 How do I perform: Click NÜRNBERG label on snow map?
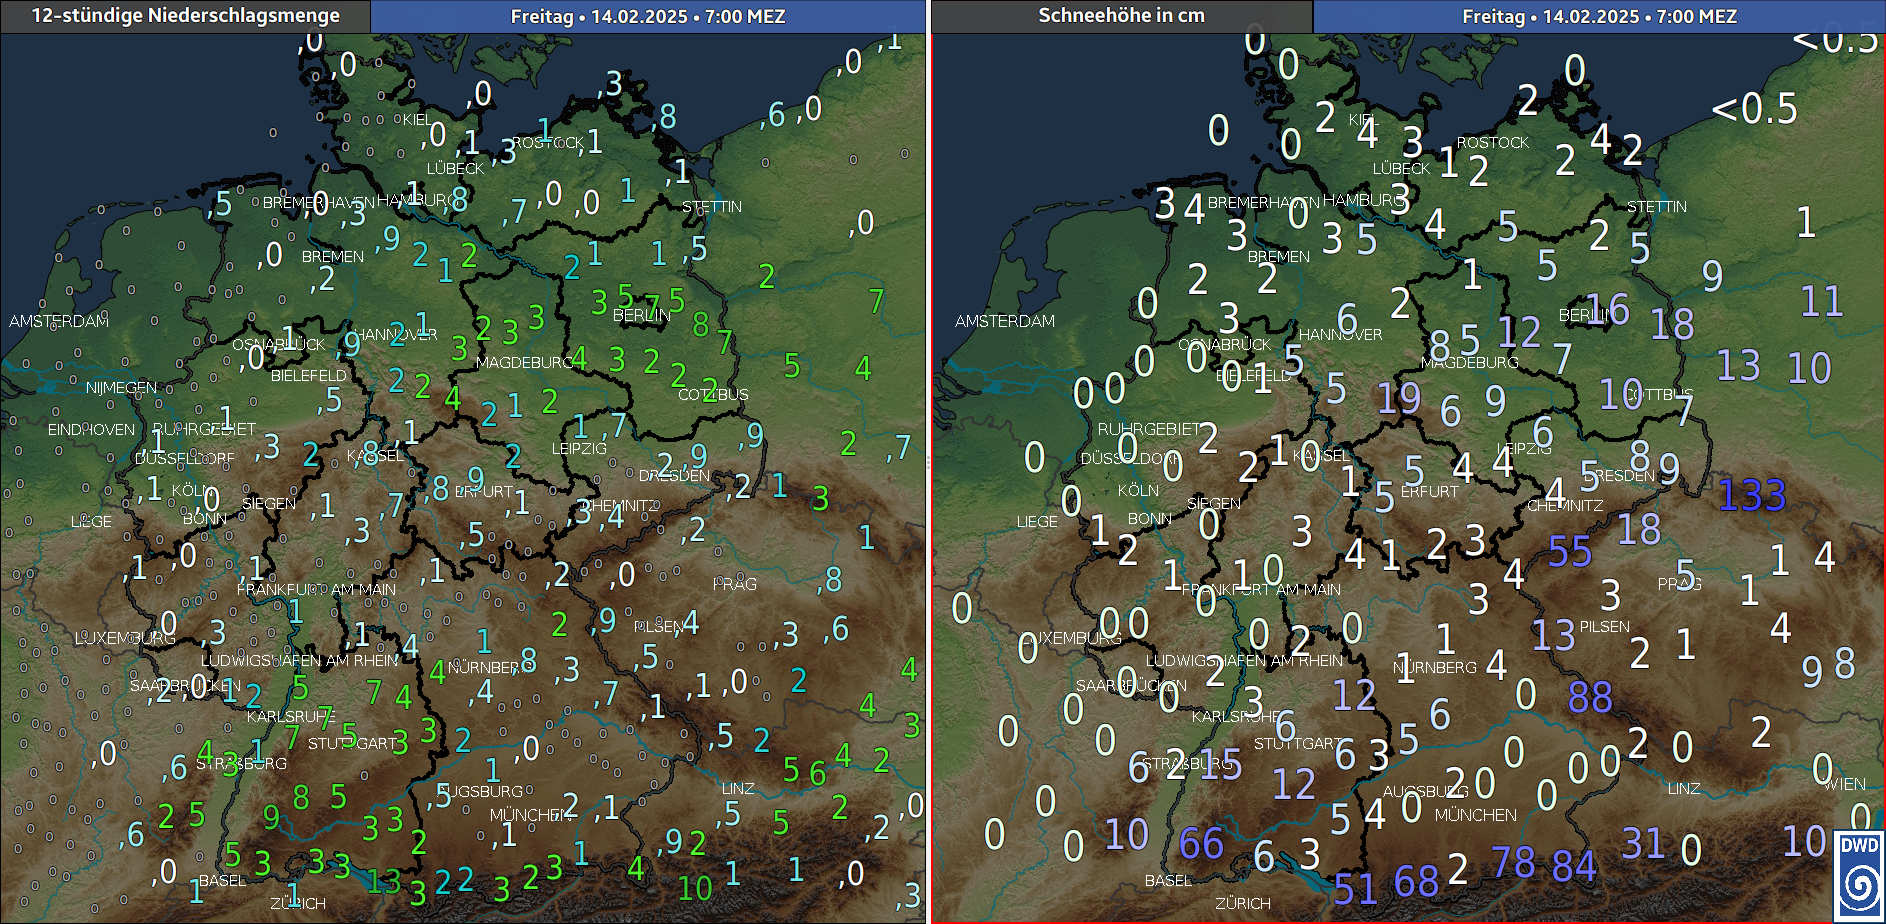(1435, 667)
